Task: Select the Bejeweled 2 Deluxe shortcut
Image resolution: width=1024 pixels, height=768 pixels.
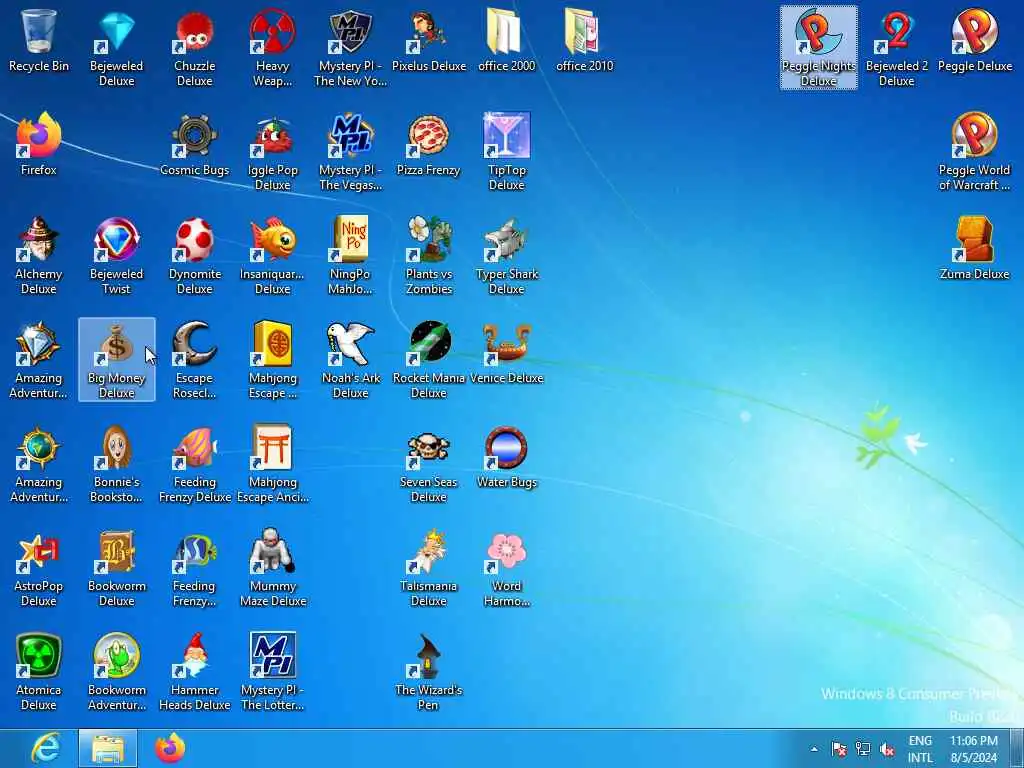Action: point(897,47)
